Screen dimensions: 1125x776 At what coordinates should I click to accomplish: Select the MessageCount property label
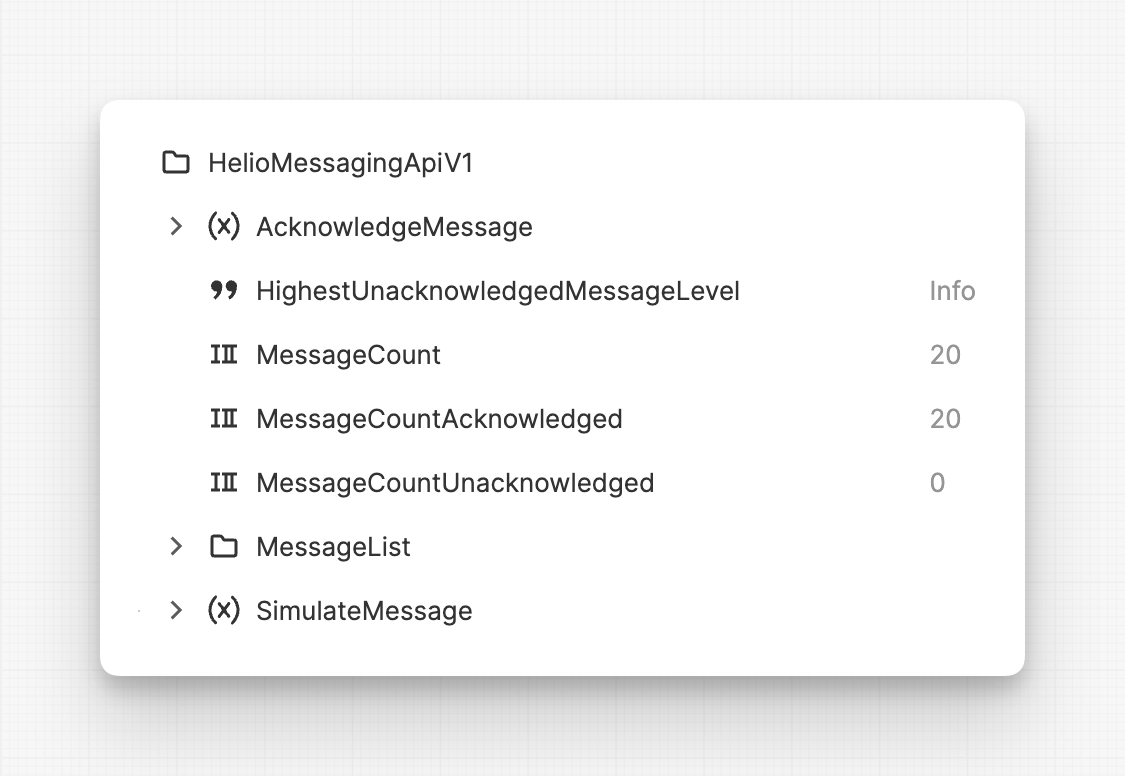pyautogui.click(x=348, y=355)
